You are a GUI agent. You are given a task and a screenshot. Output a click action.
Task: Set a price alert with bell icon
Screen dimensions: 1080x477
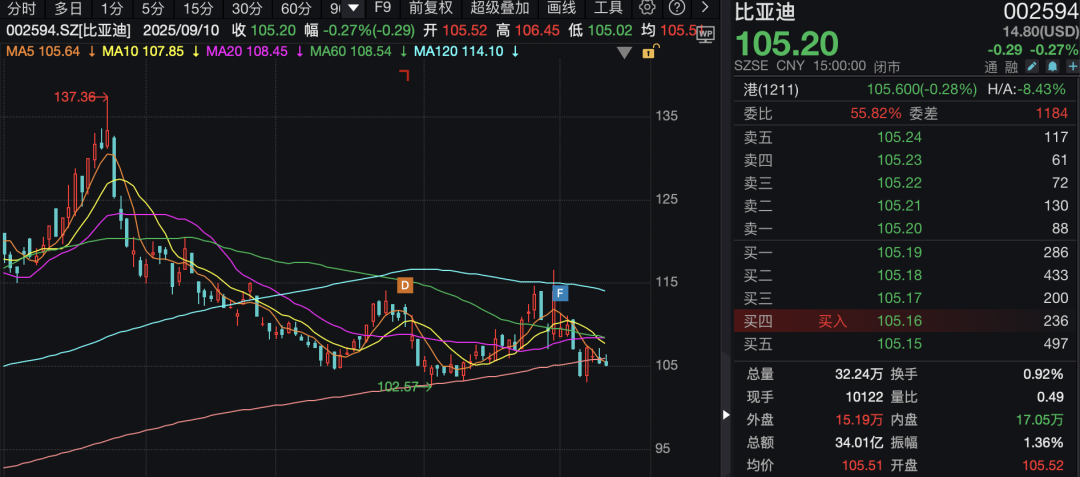pos(1052,66)
